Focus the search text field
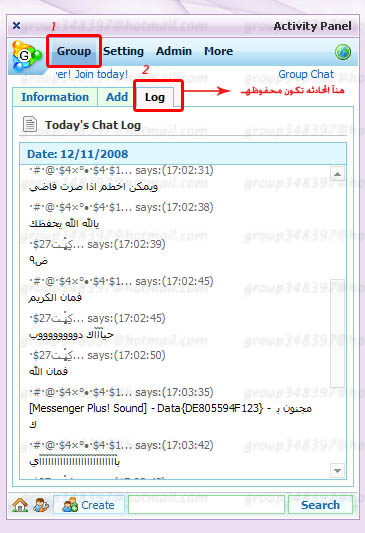365x533 pixels. tap(206, 505)
